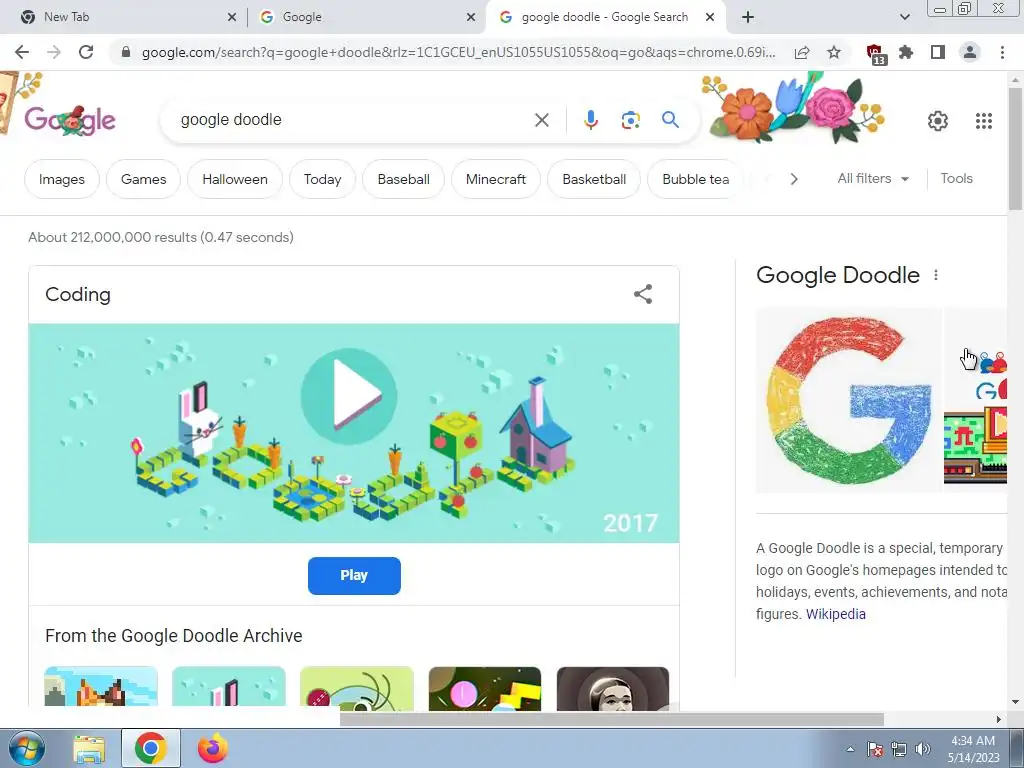Switch to the Google tab

pyautogui.click(x=367, y=17)
